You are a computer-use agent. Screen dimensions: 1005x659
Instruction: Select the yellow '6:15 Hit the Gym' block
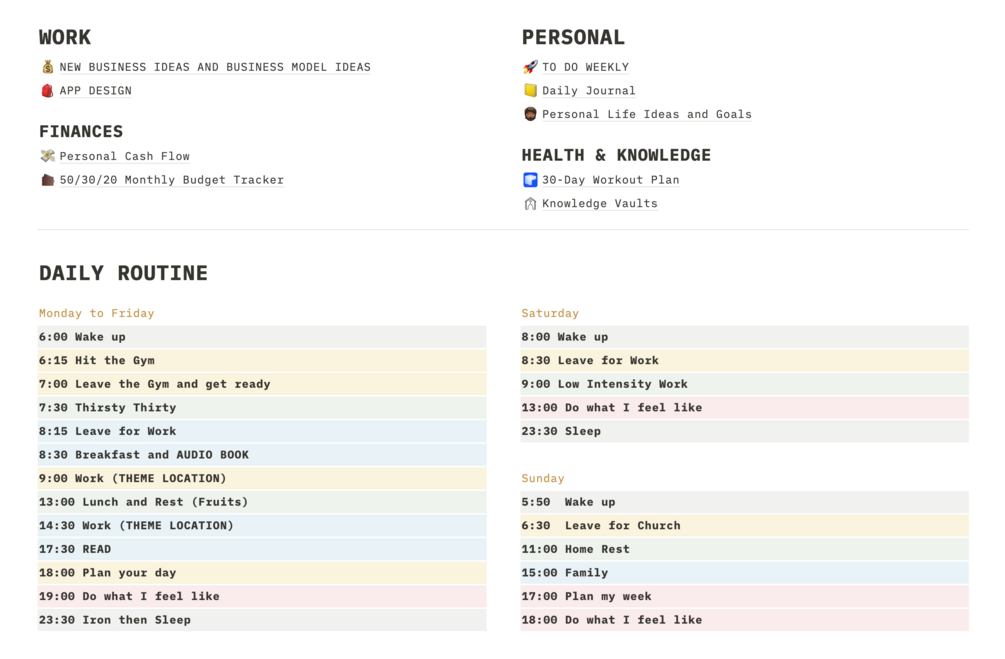262,361
